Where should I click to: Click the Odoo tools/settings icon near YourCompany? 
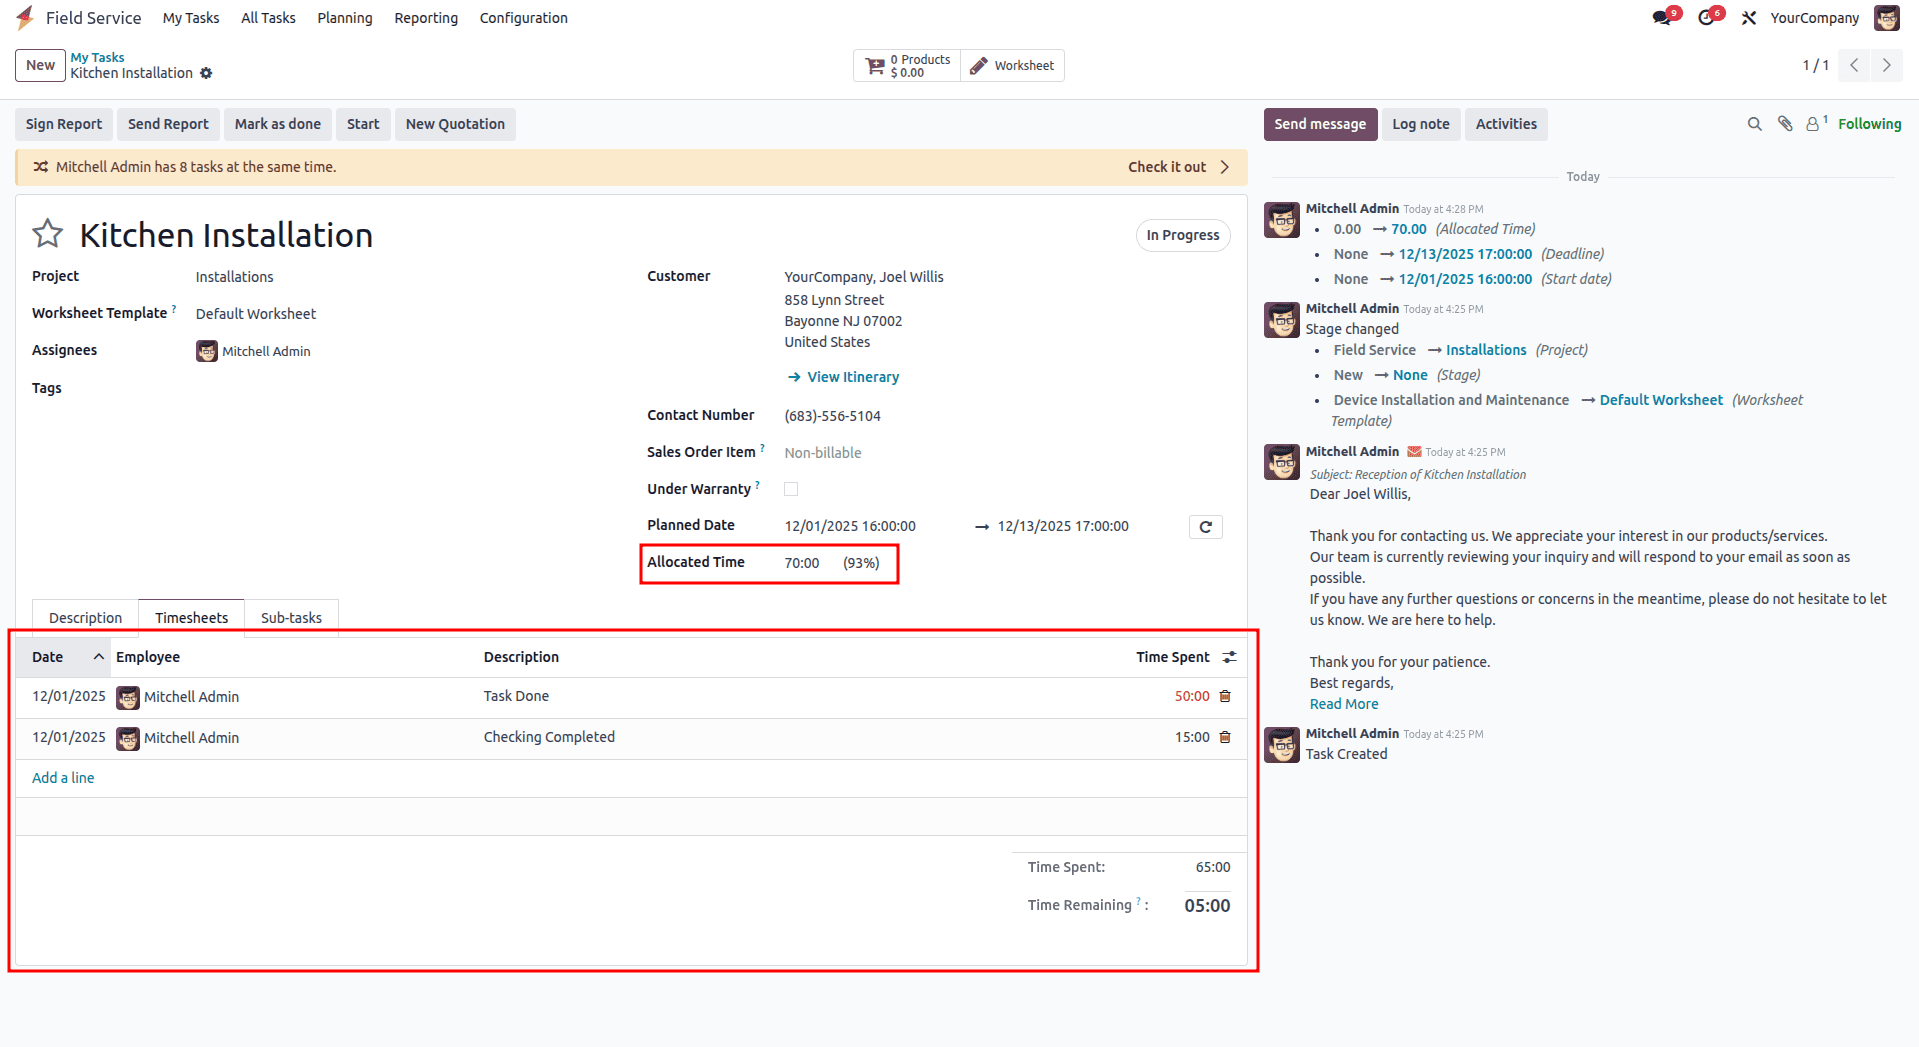(x=1749, y=18)
